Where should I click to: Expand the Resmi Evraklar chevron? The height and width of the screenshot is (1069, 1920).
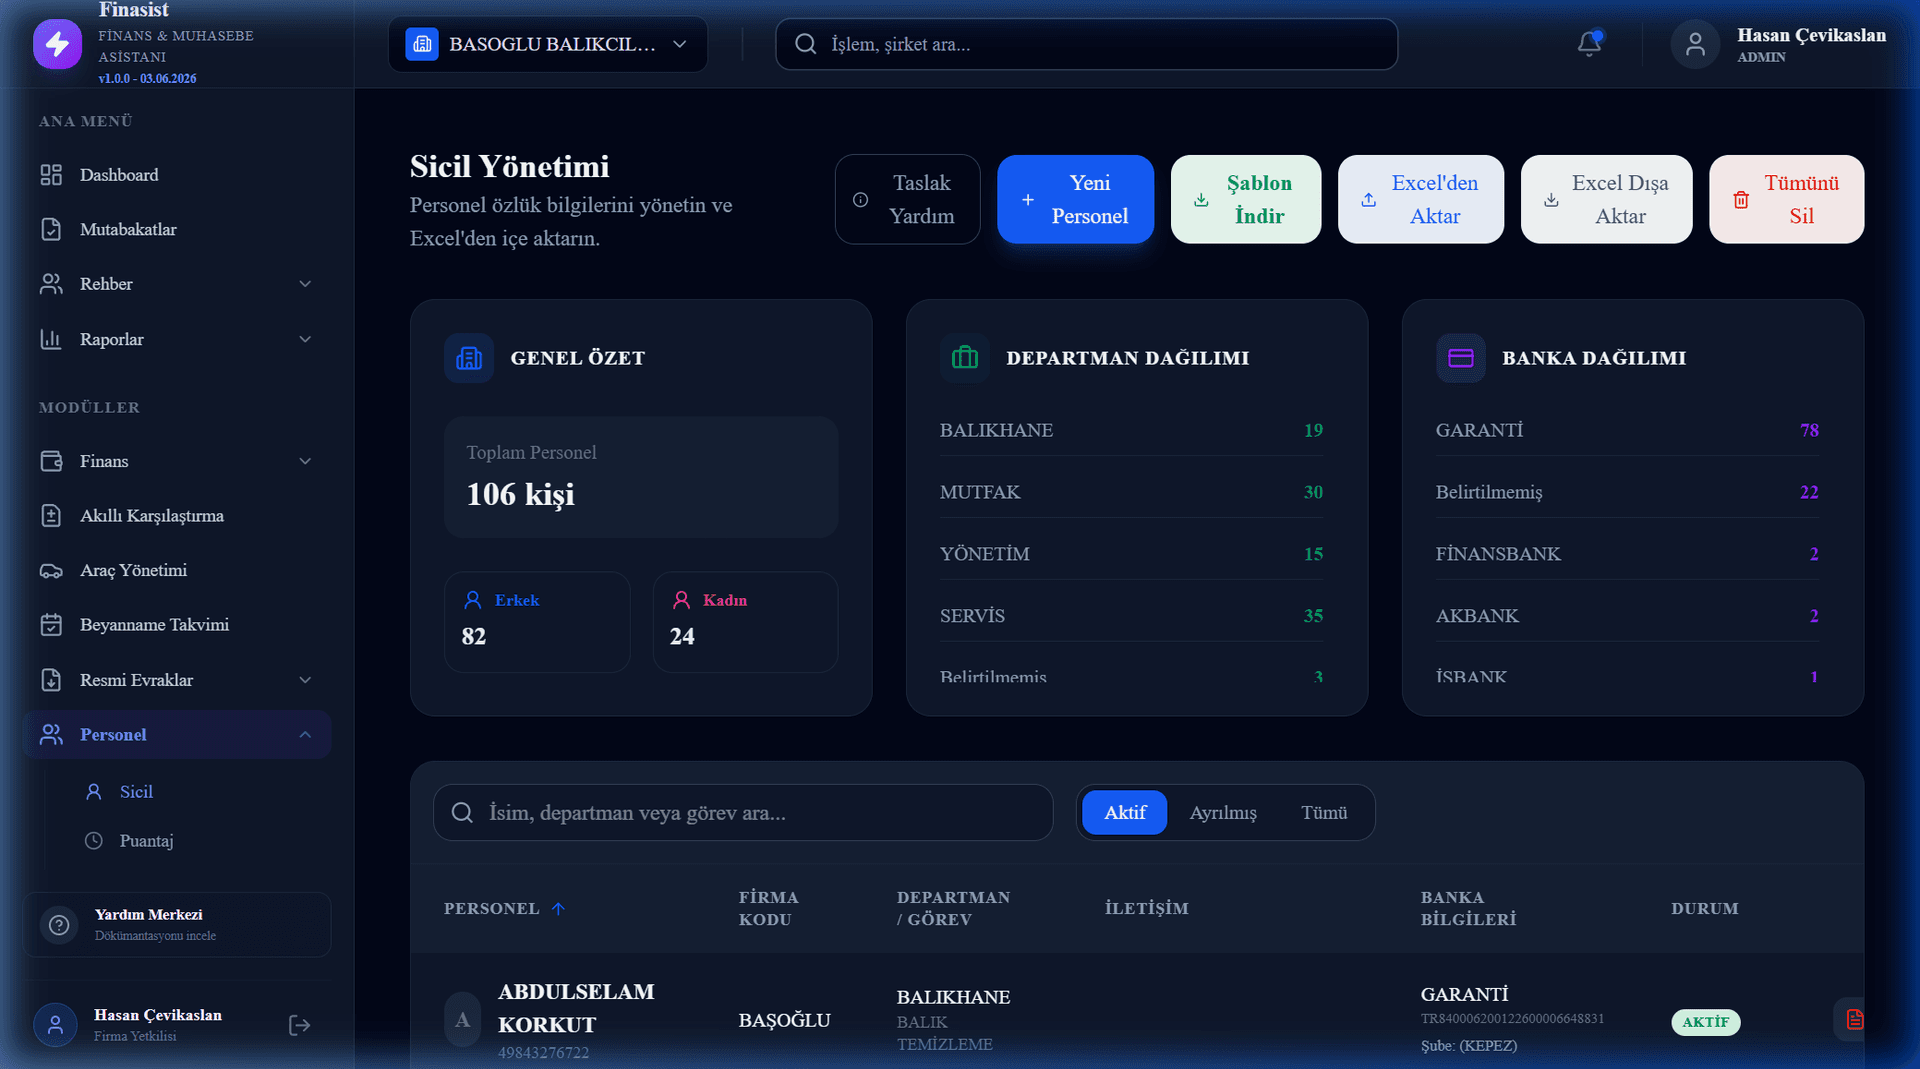(305, 680)
